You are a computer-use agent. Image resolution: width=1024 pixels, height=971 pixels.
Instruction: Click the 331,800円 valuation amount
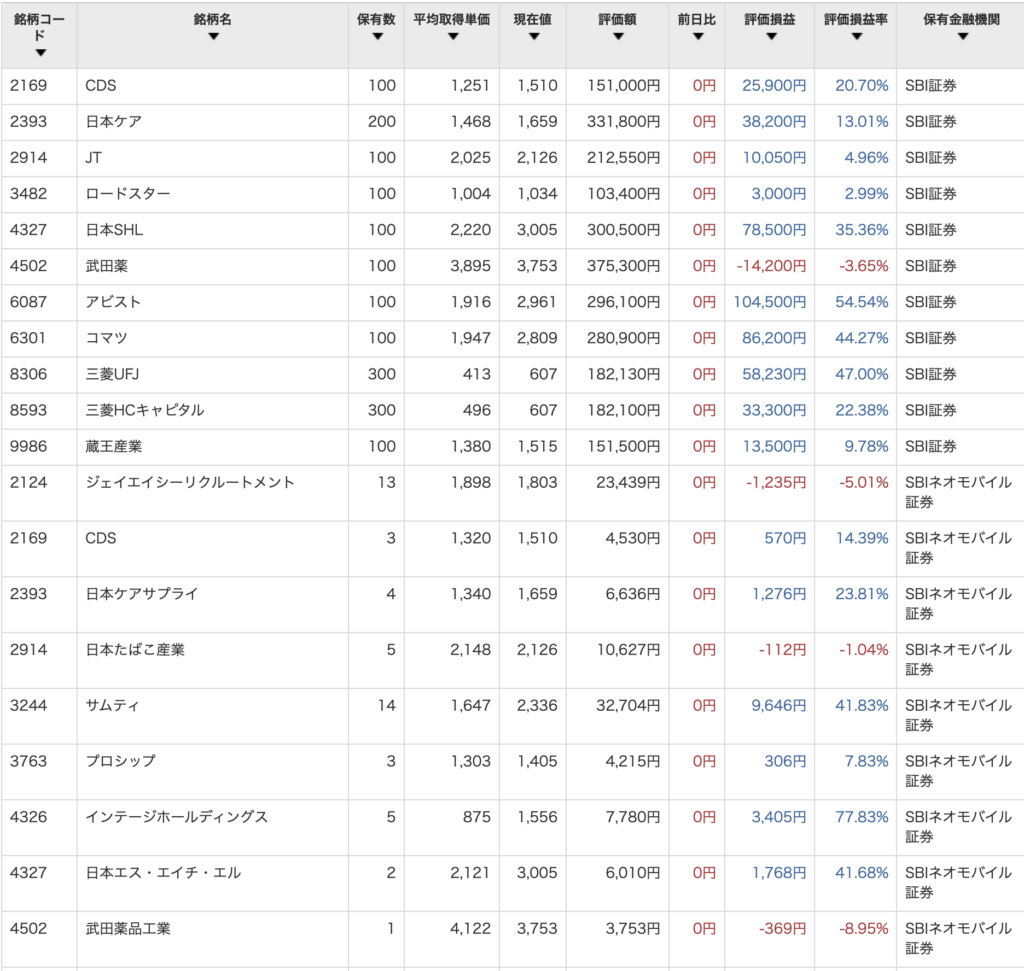coord(623,121)
